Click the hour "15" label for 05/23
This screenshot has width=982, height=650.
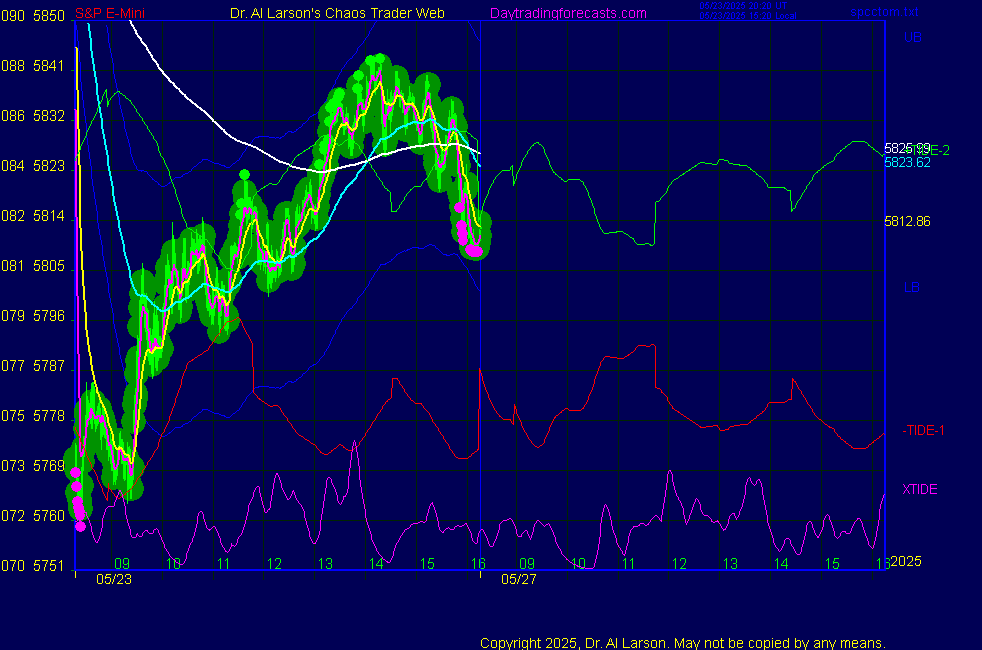[427, 564]
